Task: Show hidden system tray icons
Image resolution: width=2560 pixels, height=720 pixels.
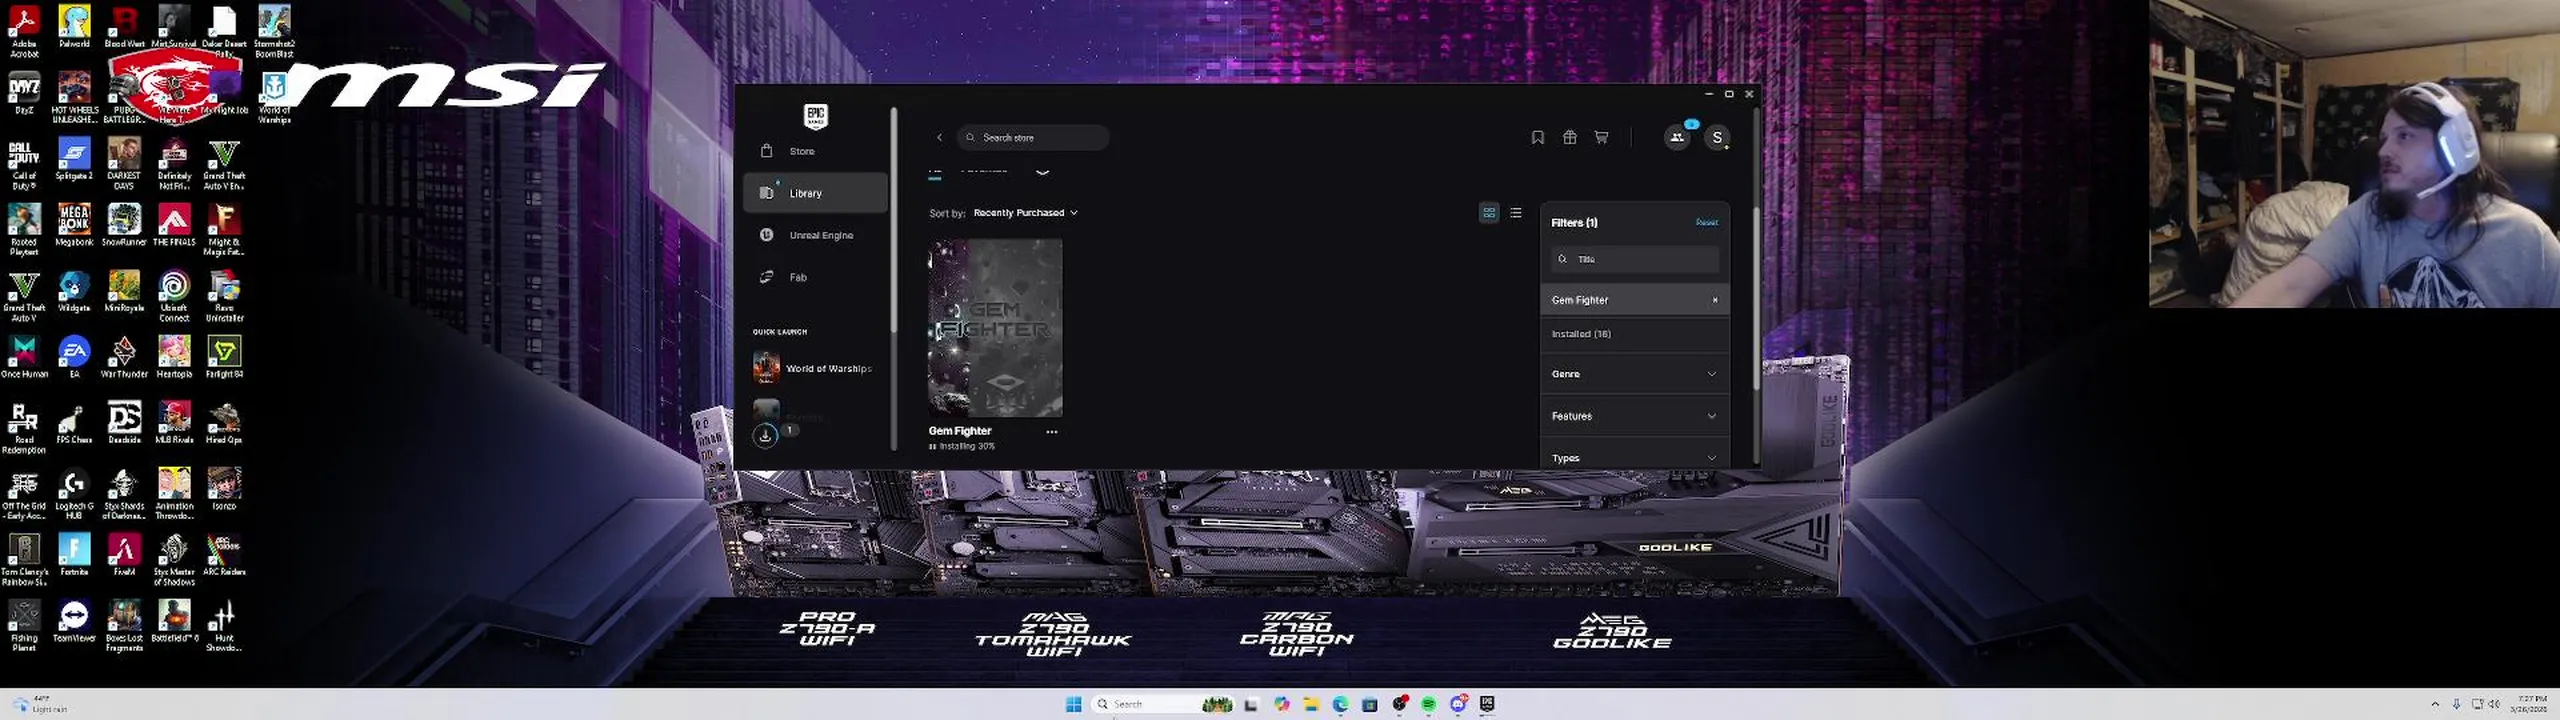Action: point(2435,704)
